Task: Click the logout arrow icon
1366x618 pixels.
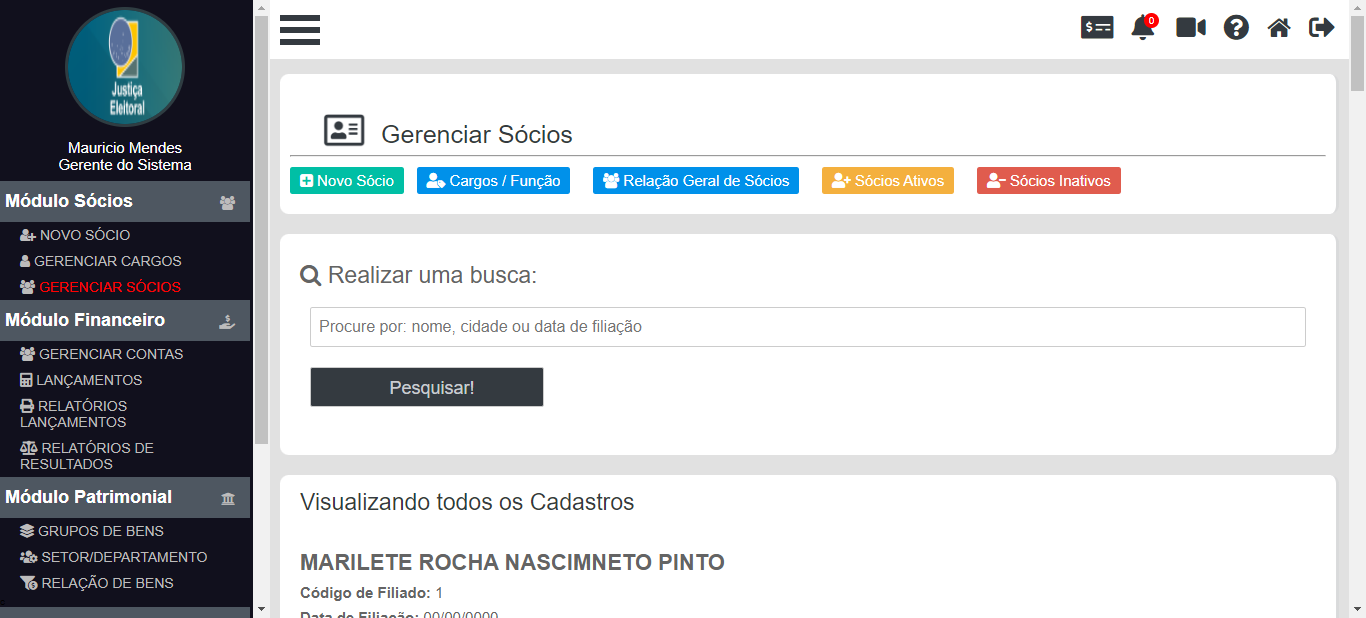Action: [1321, 28]
